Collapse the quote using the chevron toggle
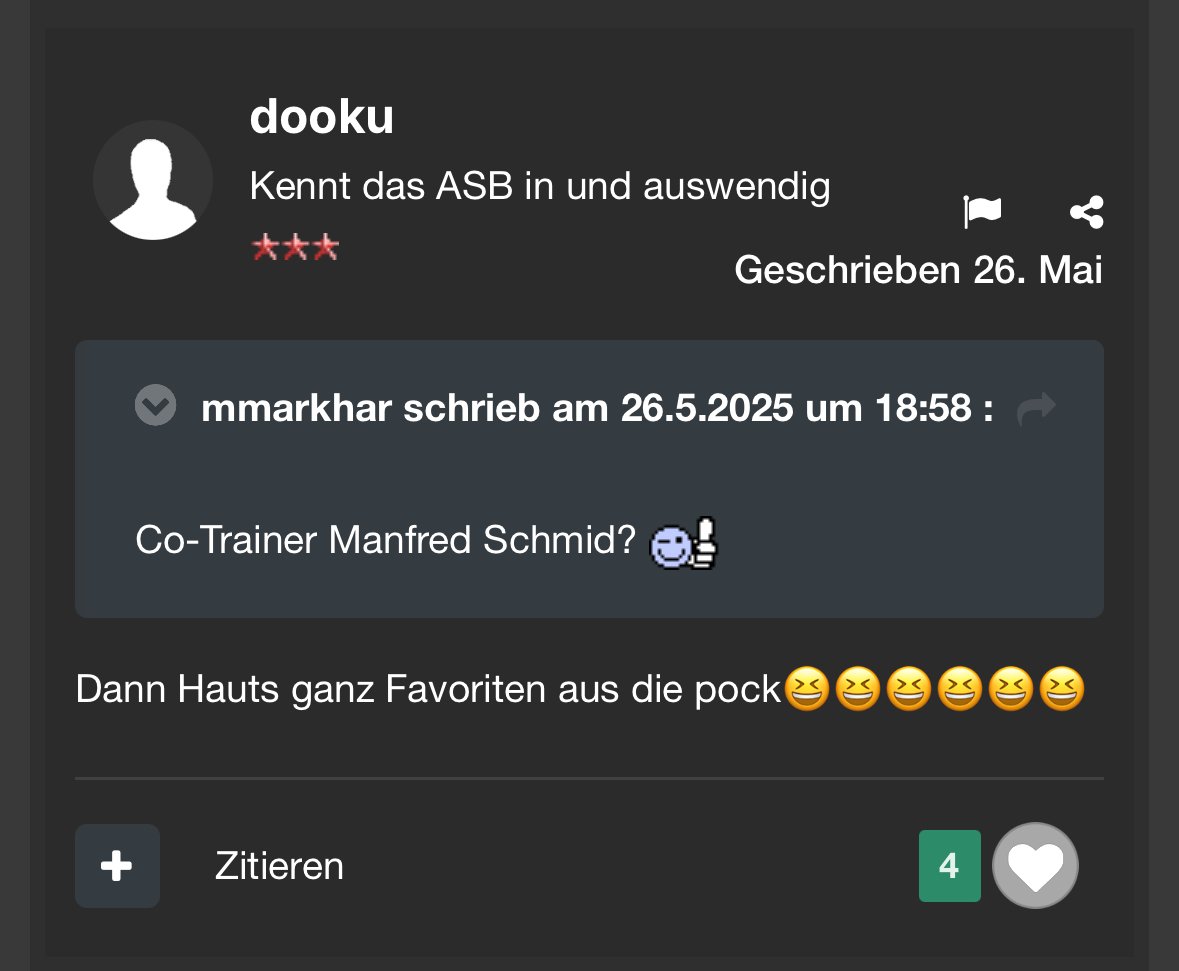1179x971 pixels. click(156, 405)
